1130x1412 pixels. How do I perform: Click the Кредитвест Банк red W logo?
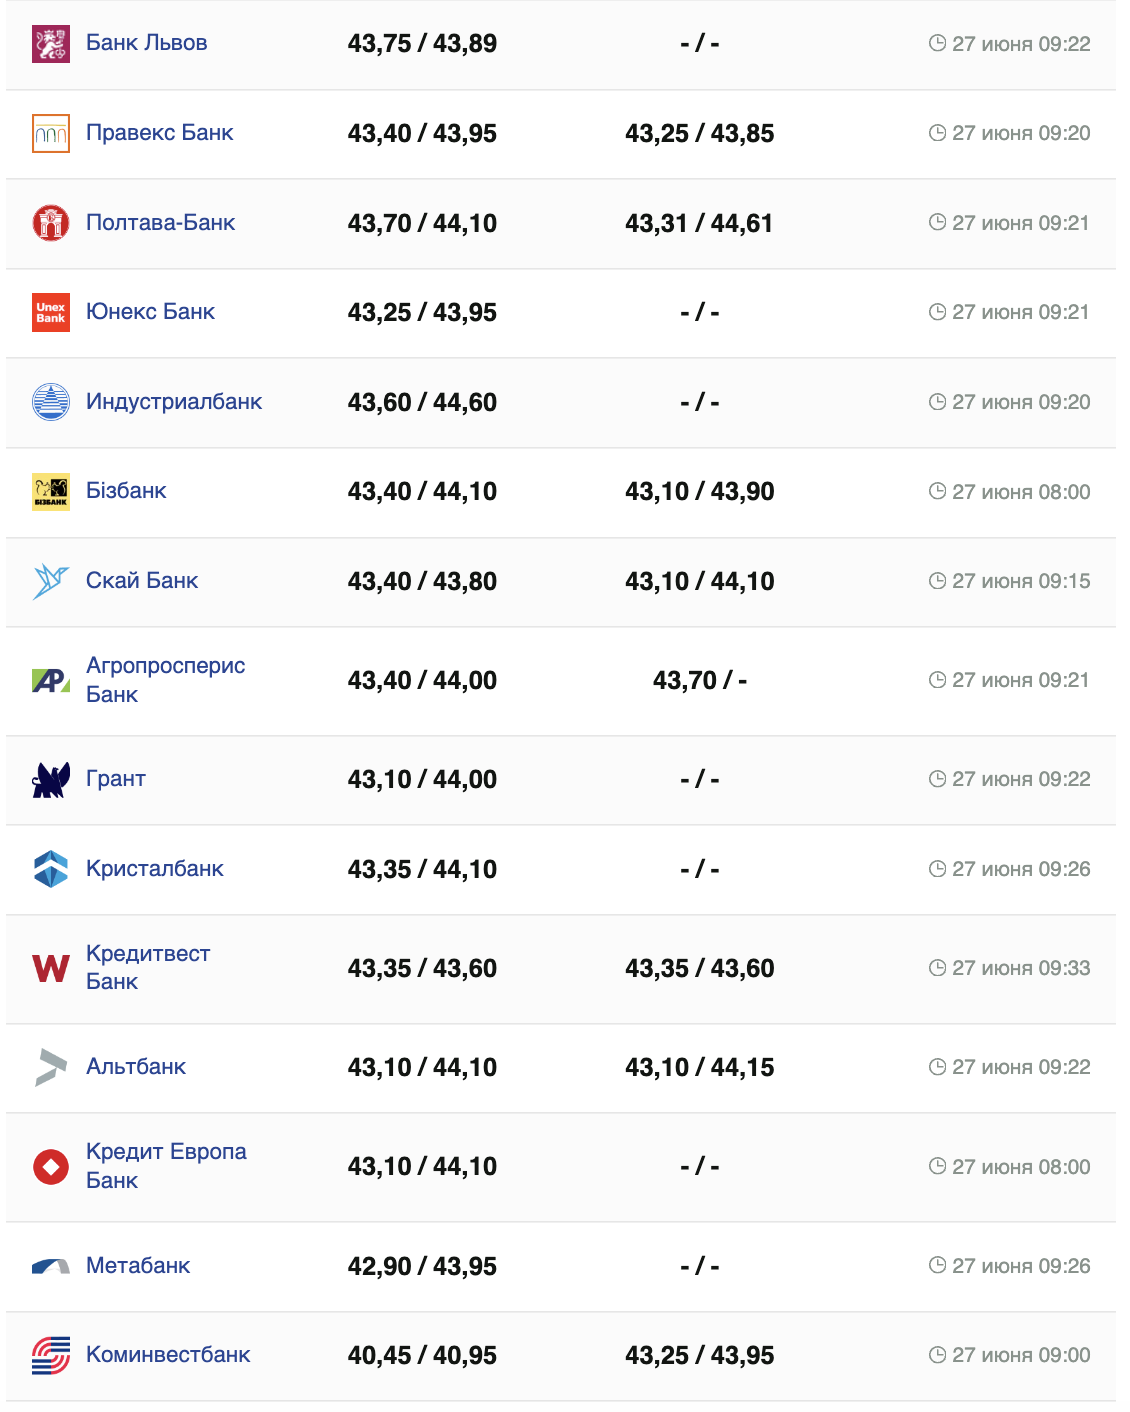coord(51,968)
